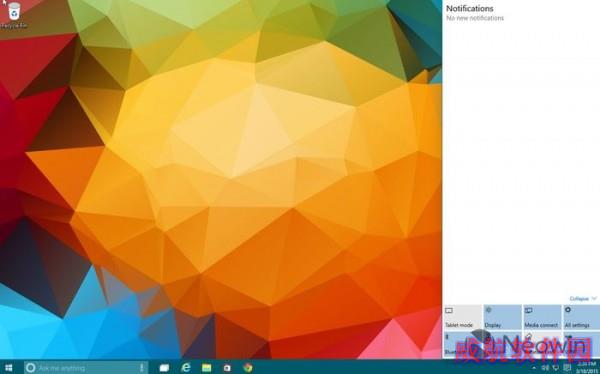Image resolution: width=600 pixels, height=374 pixels.
Task: Open the volume control in tray
Action: click(545, 368)
